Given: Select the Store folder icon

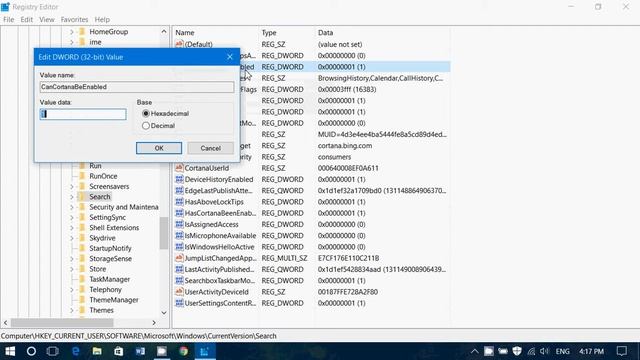Looking at the screenshot, I should pyautogui.click(x=82, y=269).
